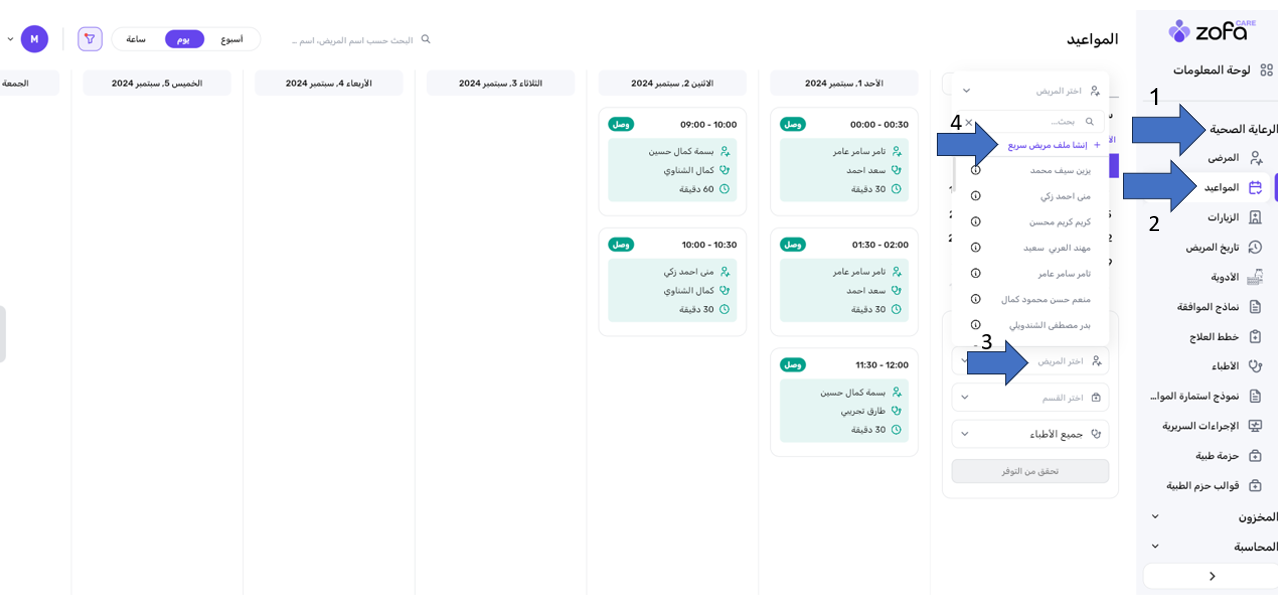Open the اختر القسم department dropdown
Viewport: 1278px width, 602px height.
coord(1030,397)
